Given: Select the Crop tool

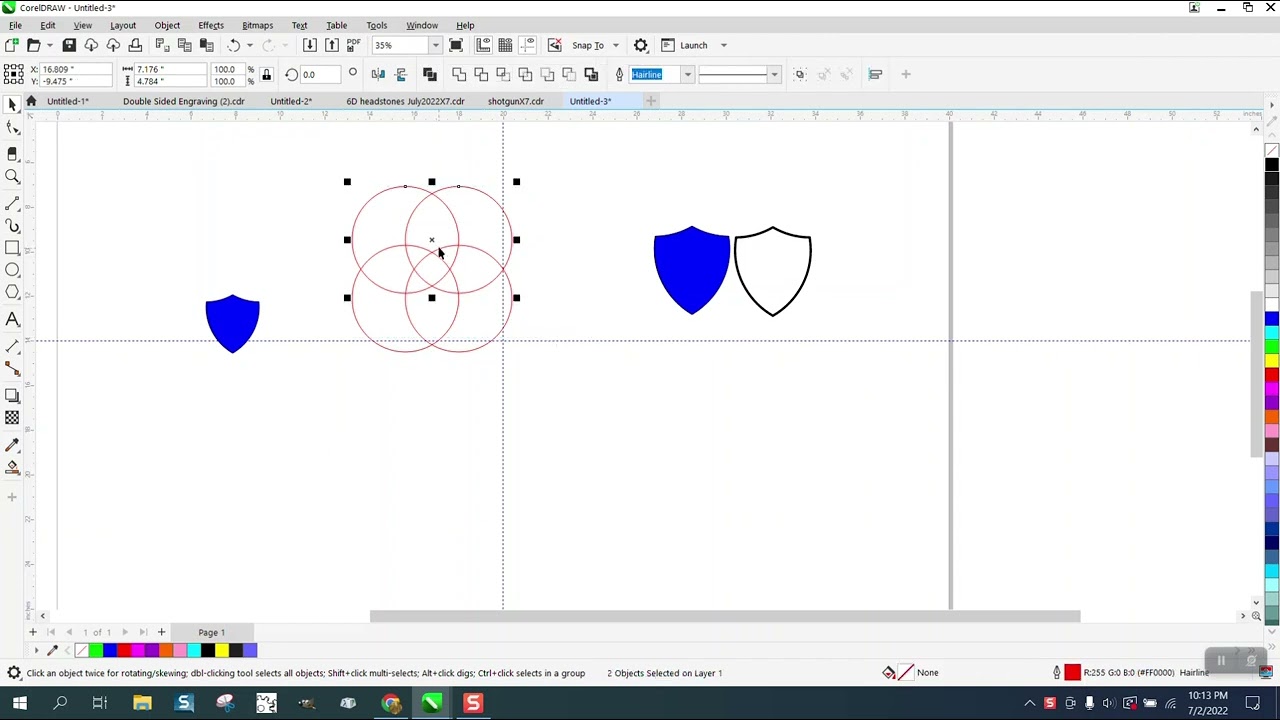Looking at the screenshot, I should [x=12, y=153].
